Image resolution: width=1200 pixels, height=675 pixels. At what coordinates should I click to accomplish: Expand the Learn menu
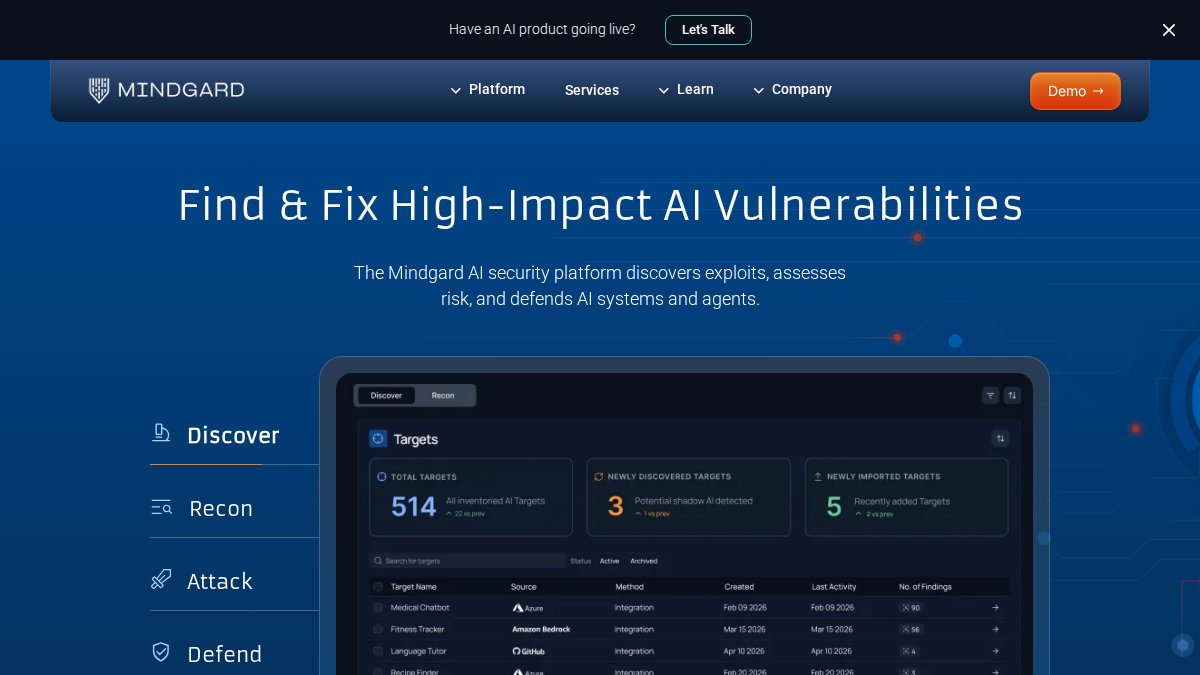tap(686, 90)
